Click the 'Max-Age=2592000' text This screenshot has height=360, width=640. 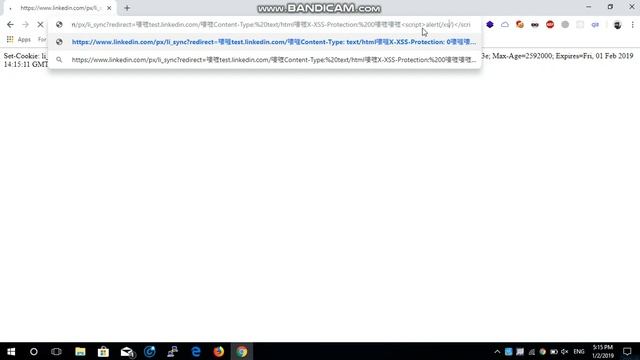pos(523,56)
